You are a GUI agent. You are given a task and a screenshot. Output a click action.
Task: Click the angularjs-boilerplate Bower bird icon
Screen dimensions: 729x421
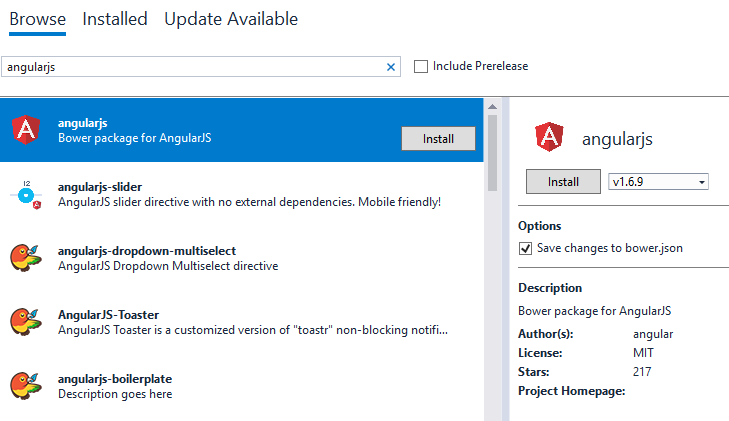(x=25, y=385)
